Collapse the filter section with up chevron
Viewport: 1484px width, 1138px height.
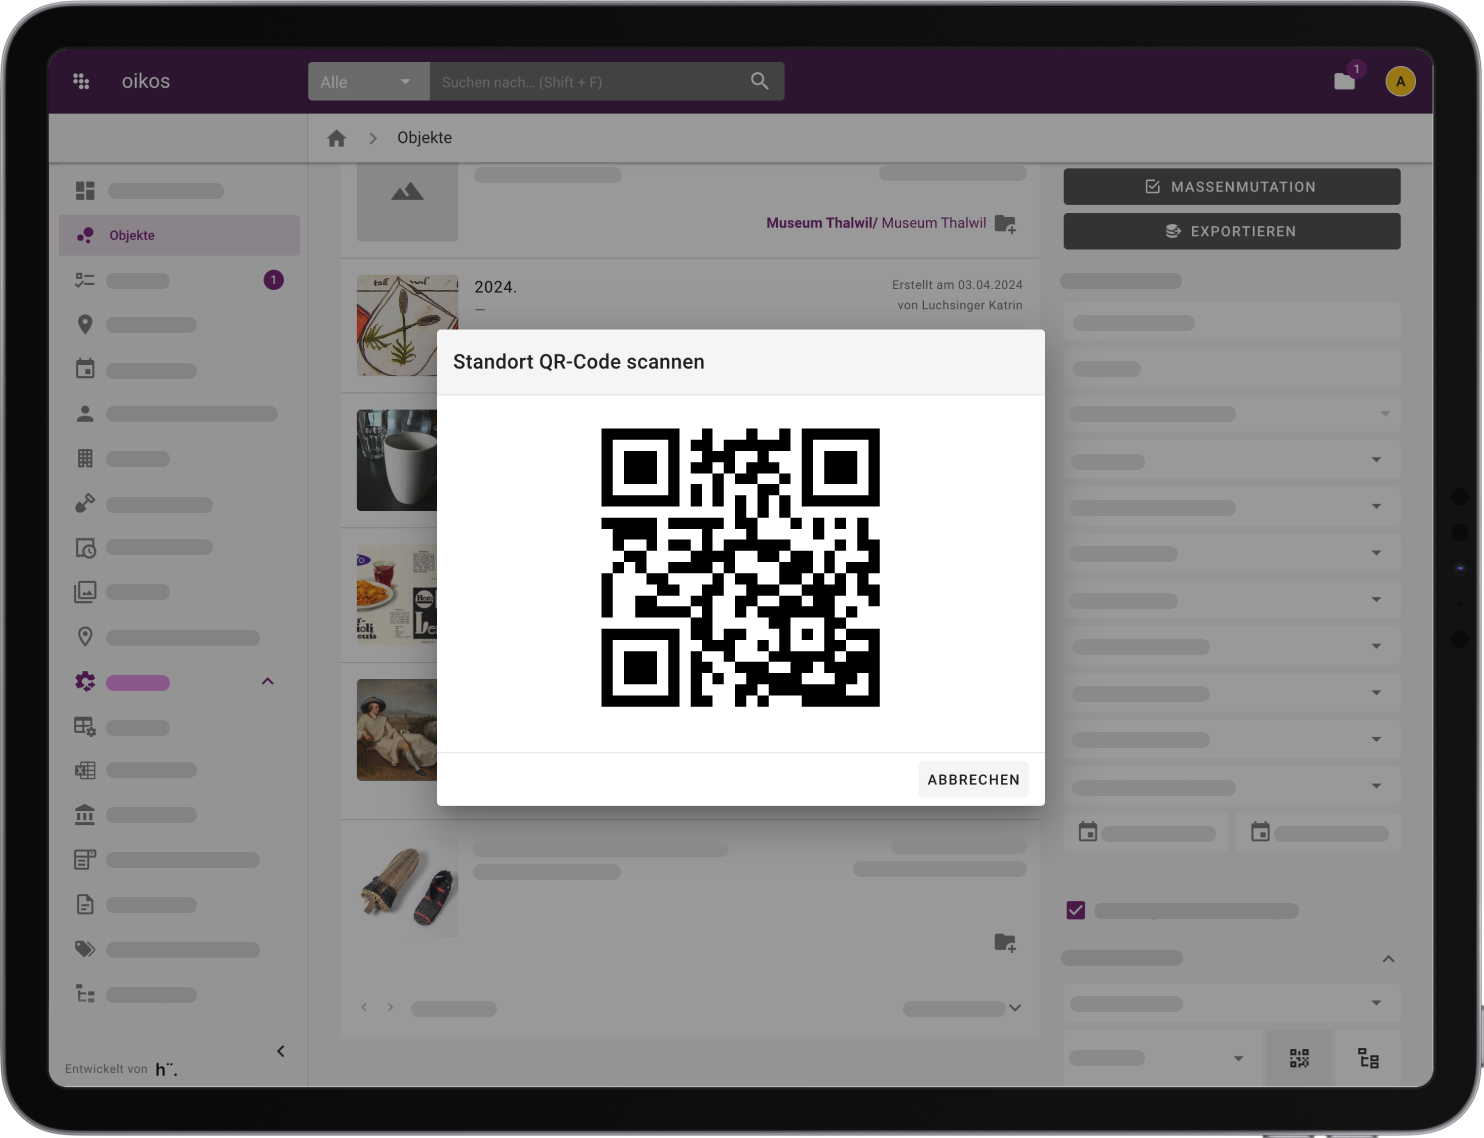1388,959
